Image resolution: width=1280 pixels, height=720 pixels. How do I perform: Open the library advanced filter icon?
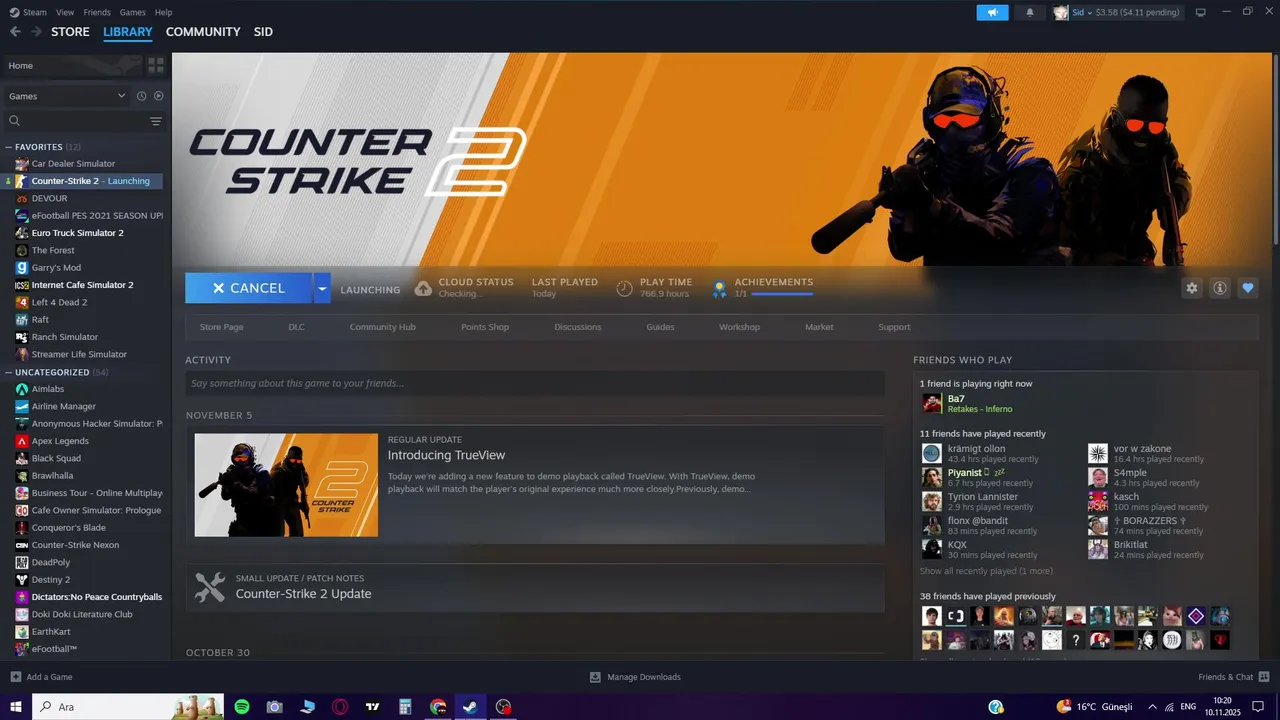[x=156, y=121]
